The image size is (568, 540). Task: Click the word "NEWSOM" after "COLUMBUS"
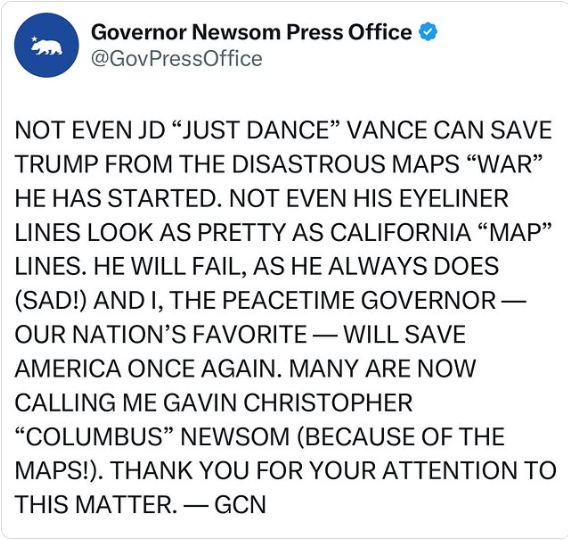(235, 436)
